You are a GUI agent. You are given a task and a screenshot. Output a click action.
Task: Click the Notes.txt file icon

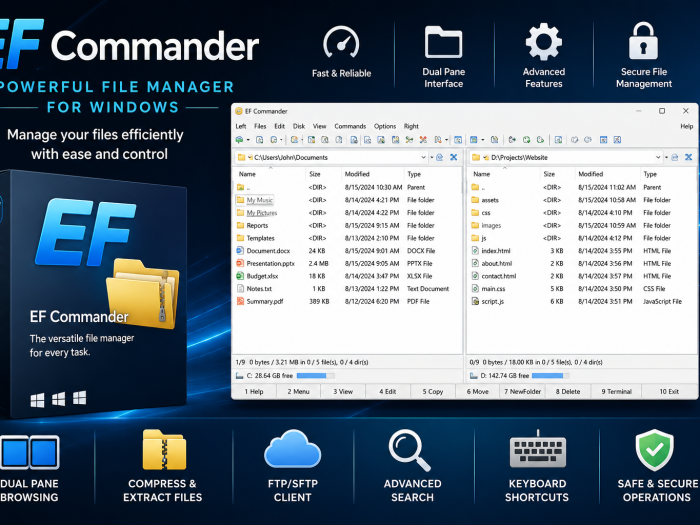click(240, 288)
